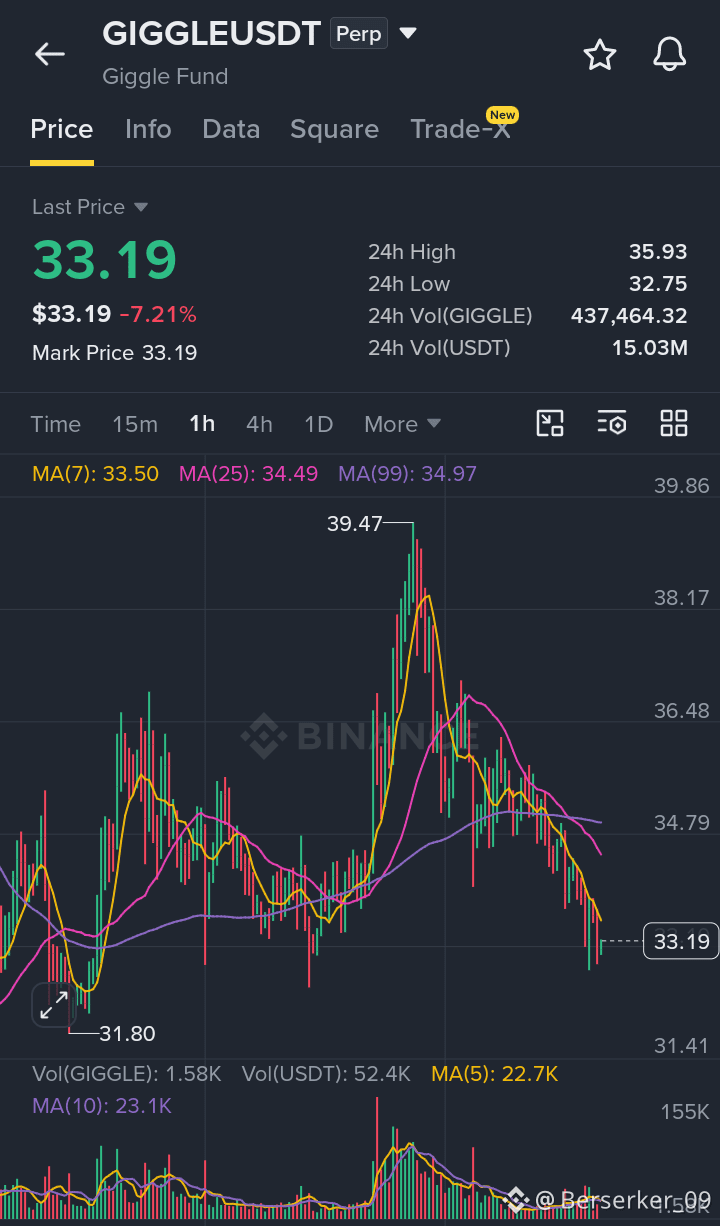
Task: Select the 15m chart interval
Action: click(135, 424)
